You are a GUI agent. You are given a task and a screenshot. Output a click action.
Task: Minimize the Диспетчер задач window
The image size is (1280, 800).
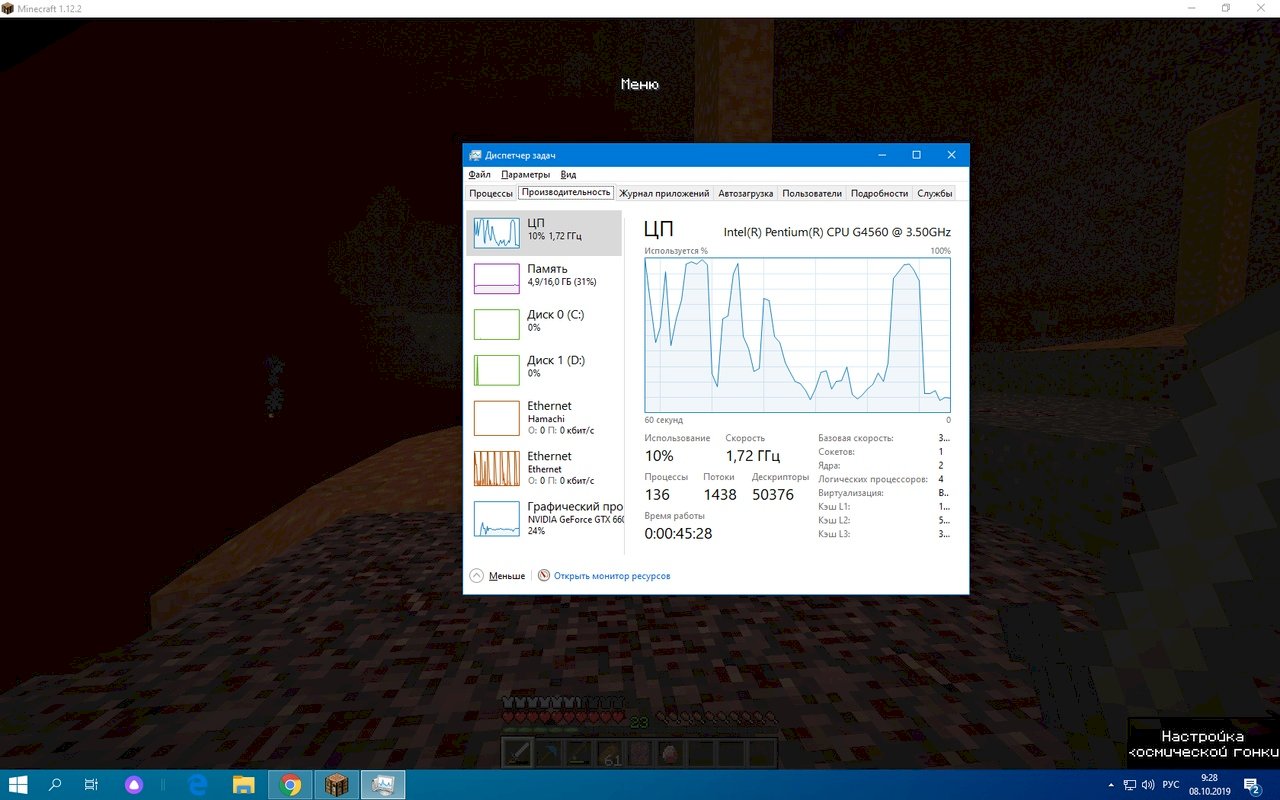coord(882,155)
